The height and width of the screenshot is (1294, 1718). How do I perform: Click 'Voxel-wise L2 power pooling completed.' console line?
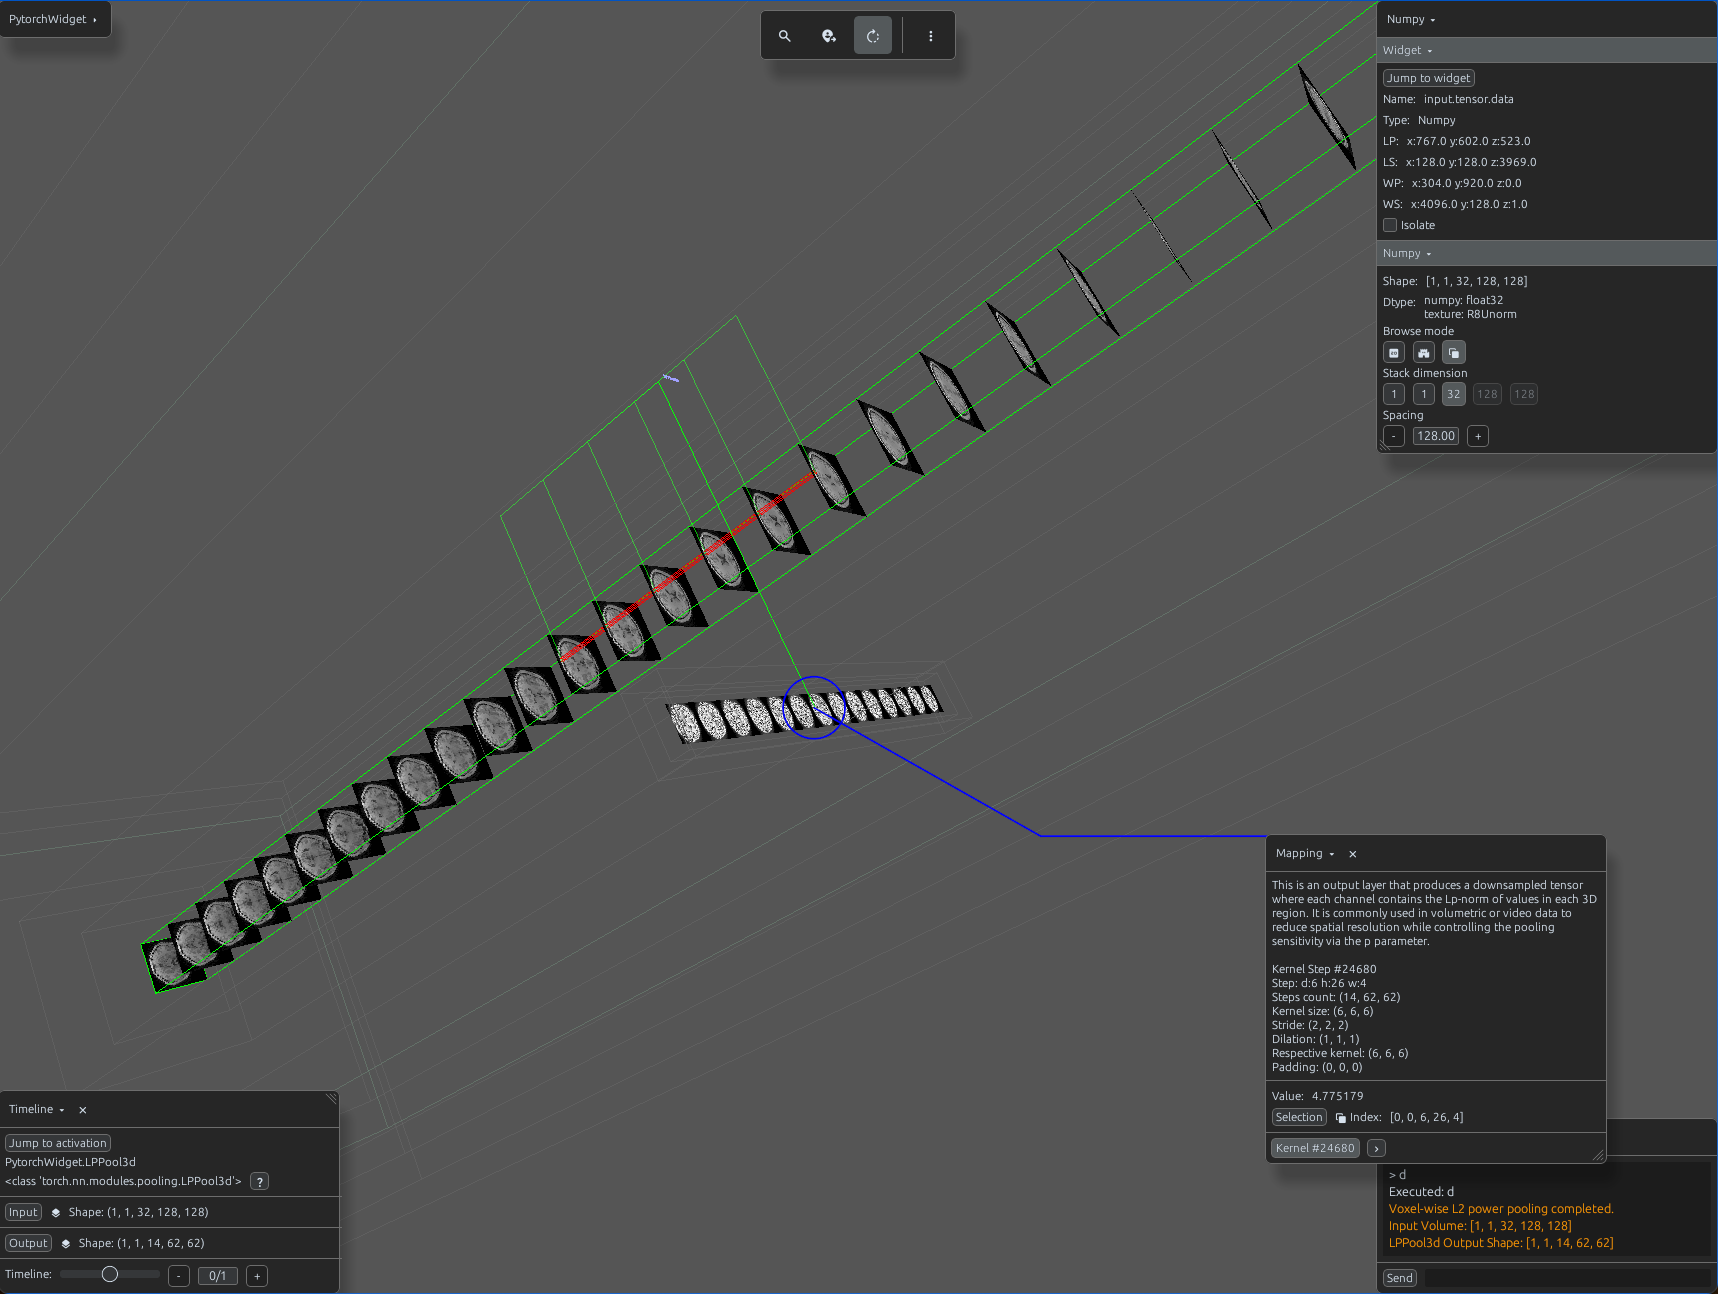1501,1209
